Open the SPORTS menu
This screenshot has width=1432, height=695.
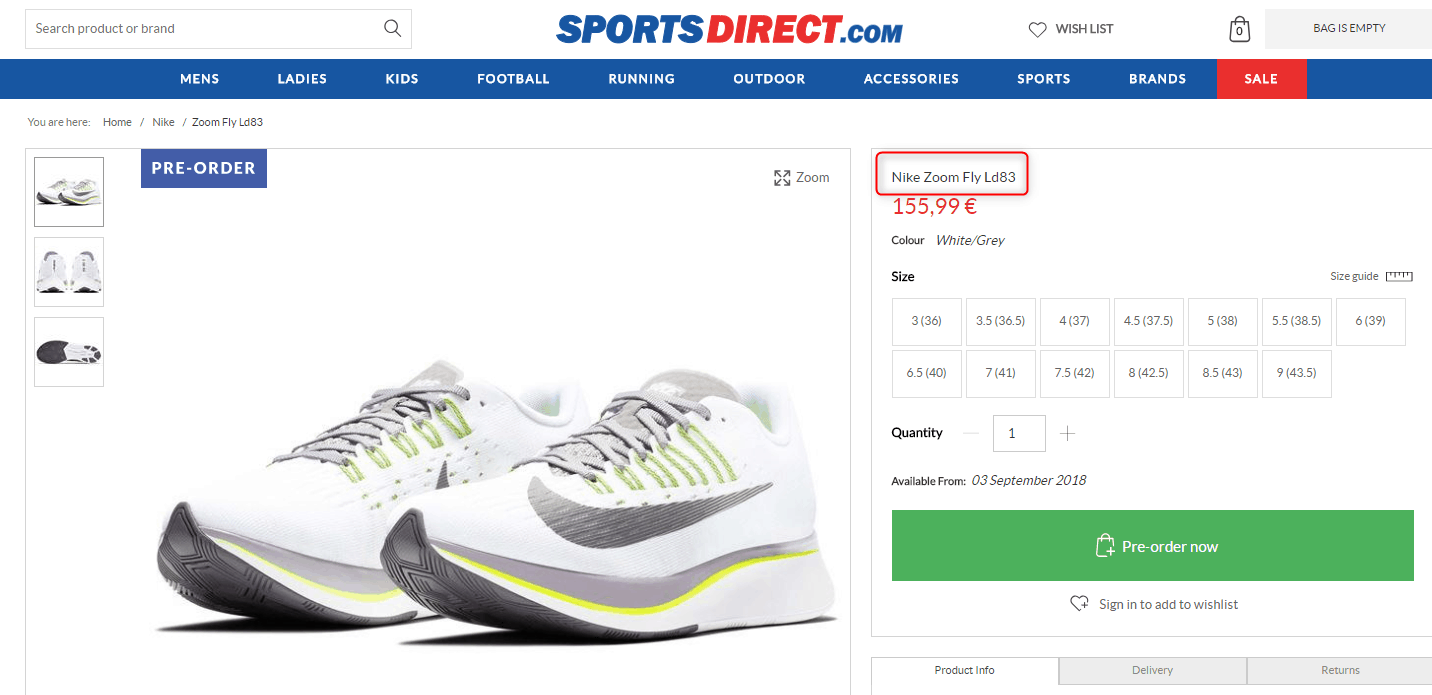(1044, 79)
